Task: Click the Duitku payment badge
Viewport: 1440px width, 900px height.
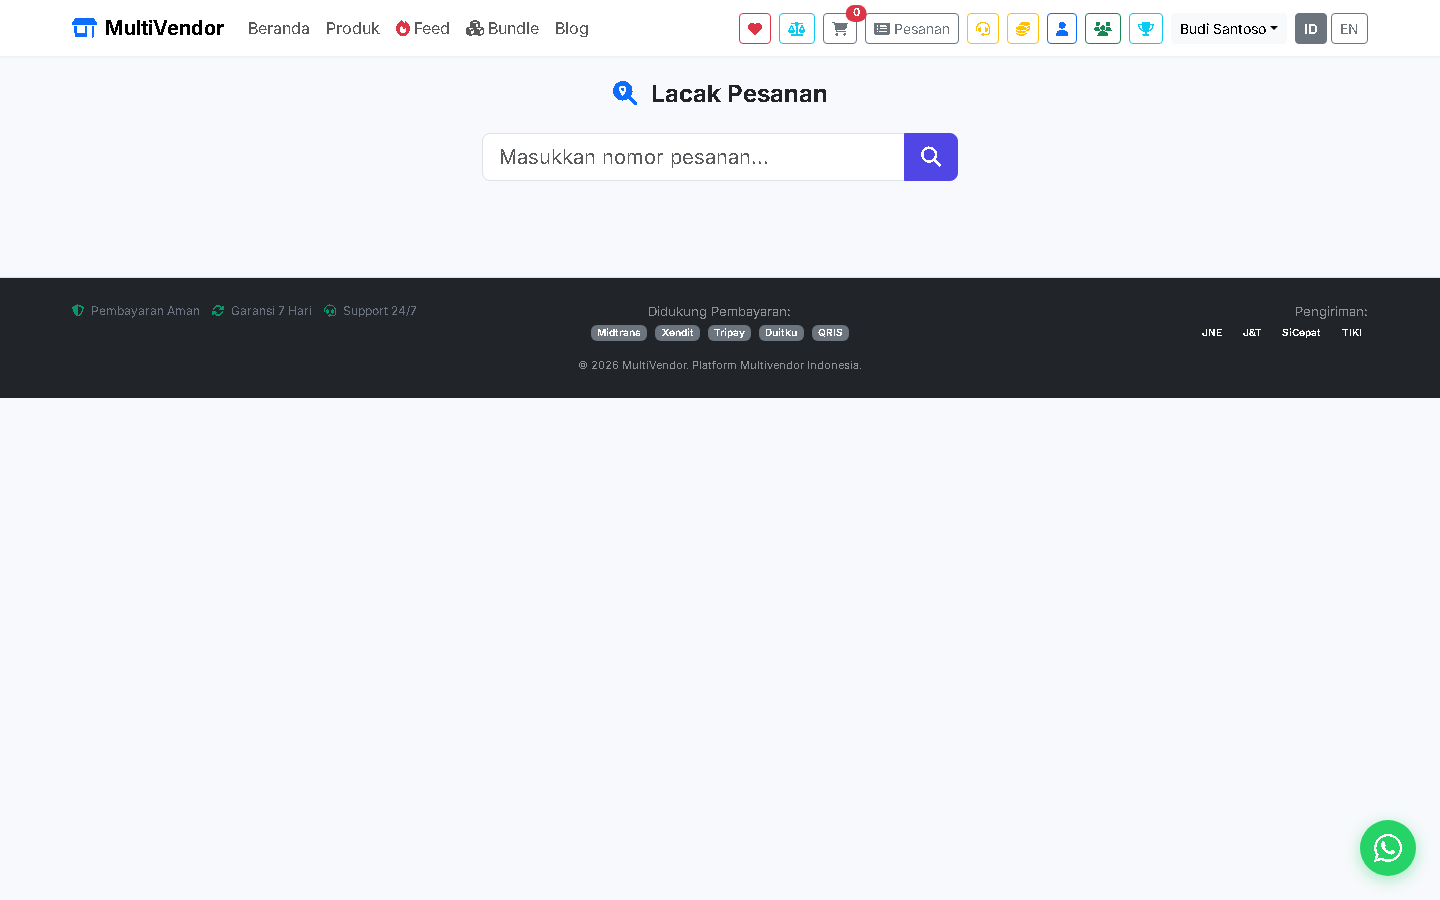Action: pyautogui.click(x=781, y=333)
